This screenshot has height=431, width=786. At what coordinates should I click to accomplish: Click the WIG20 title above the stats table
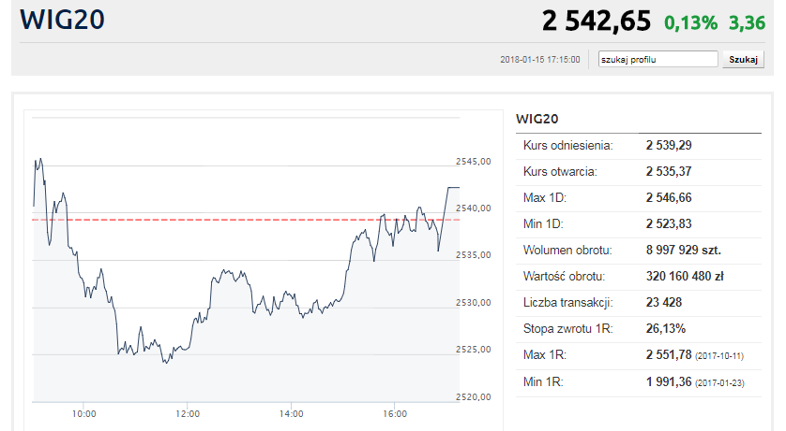[536, 119]
